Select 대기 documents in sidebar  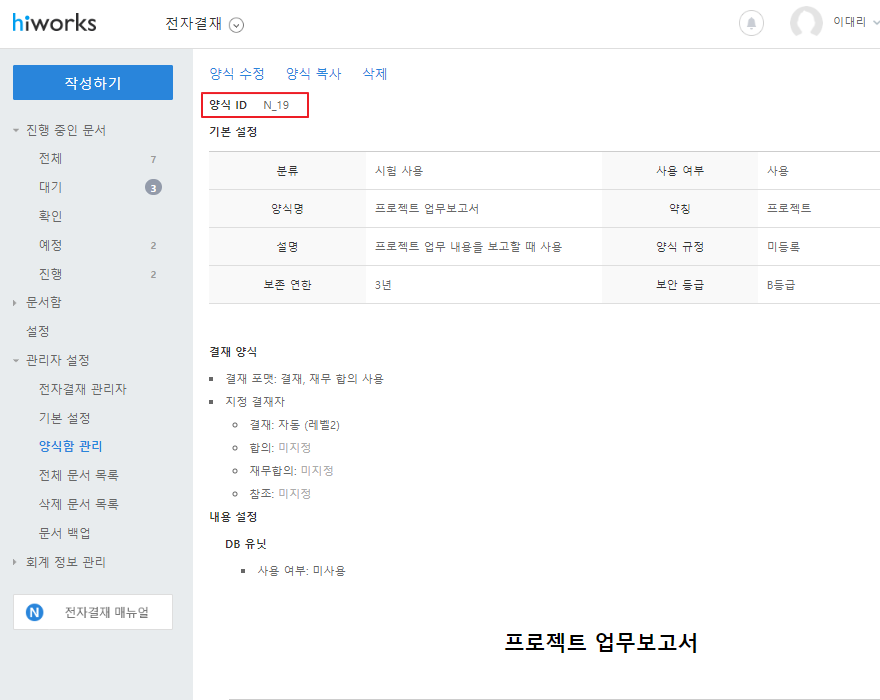point(50,187)
